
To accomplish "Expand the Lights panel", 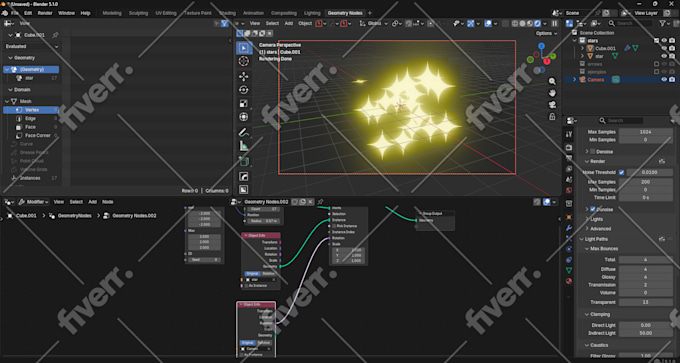I will [x=587, y=219].
